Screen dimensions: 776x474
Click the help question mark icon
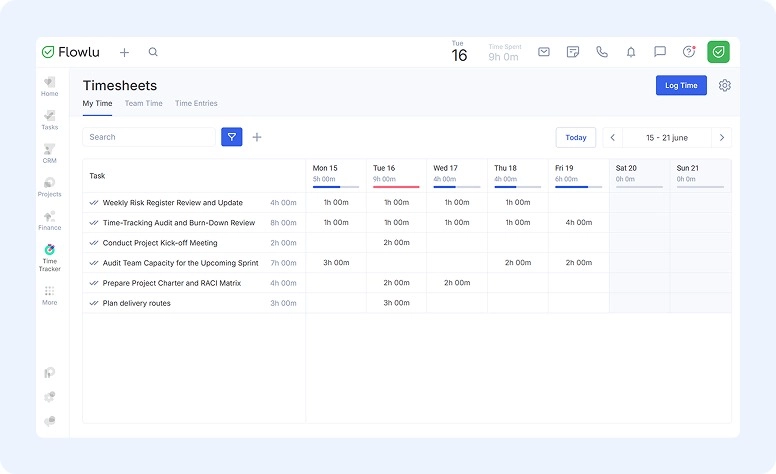coord(689,51)
